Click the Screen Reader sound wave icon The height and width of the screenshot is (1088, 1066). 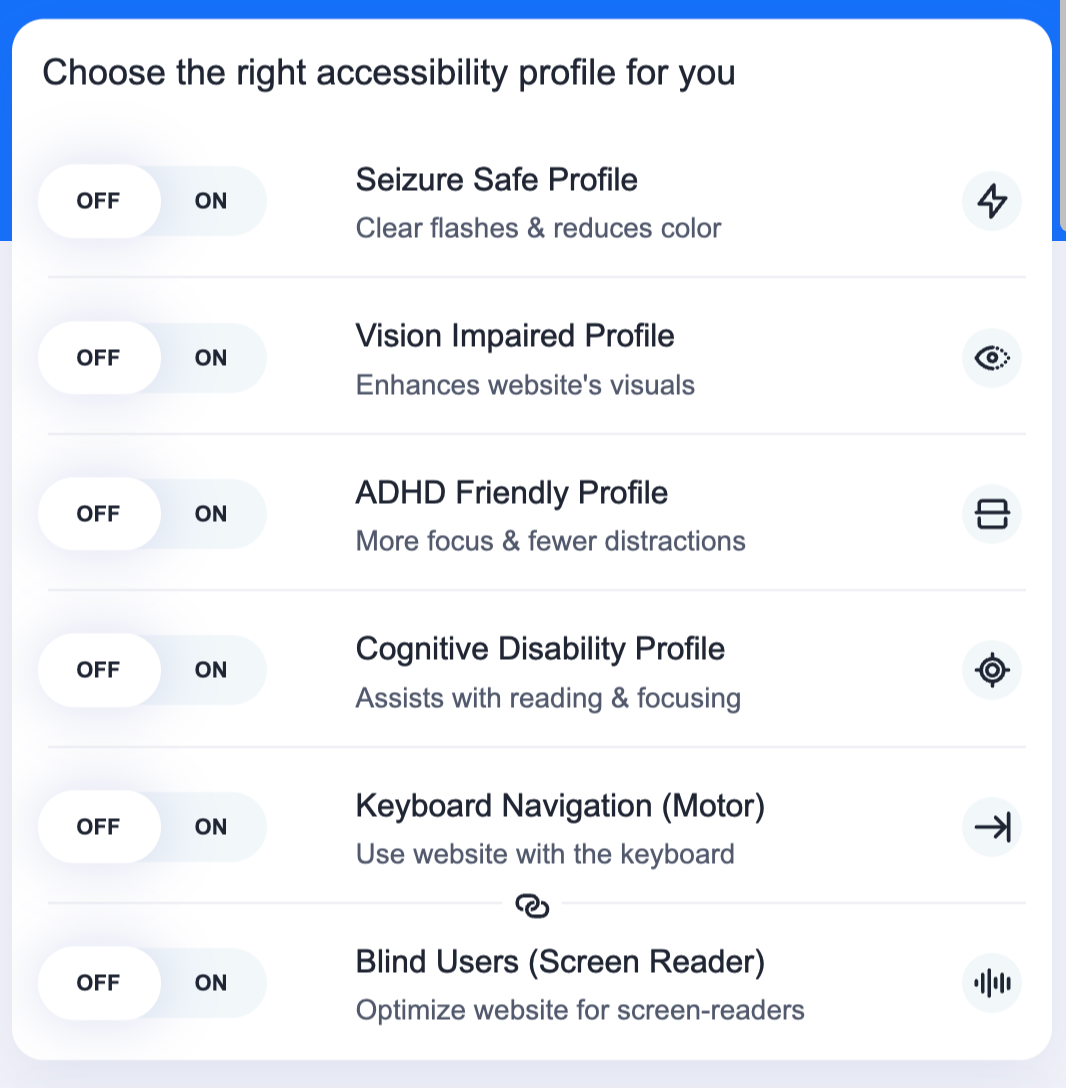click(992, 983)
